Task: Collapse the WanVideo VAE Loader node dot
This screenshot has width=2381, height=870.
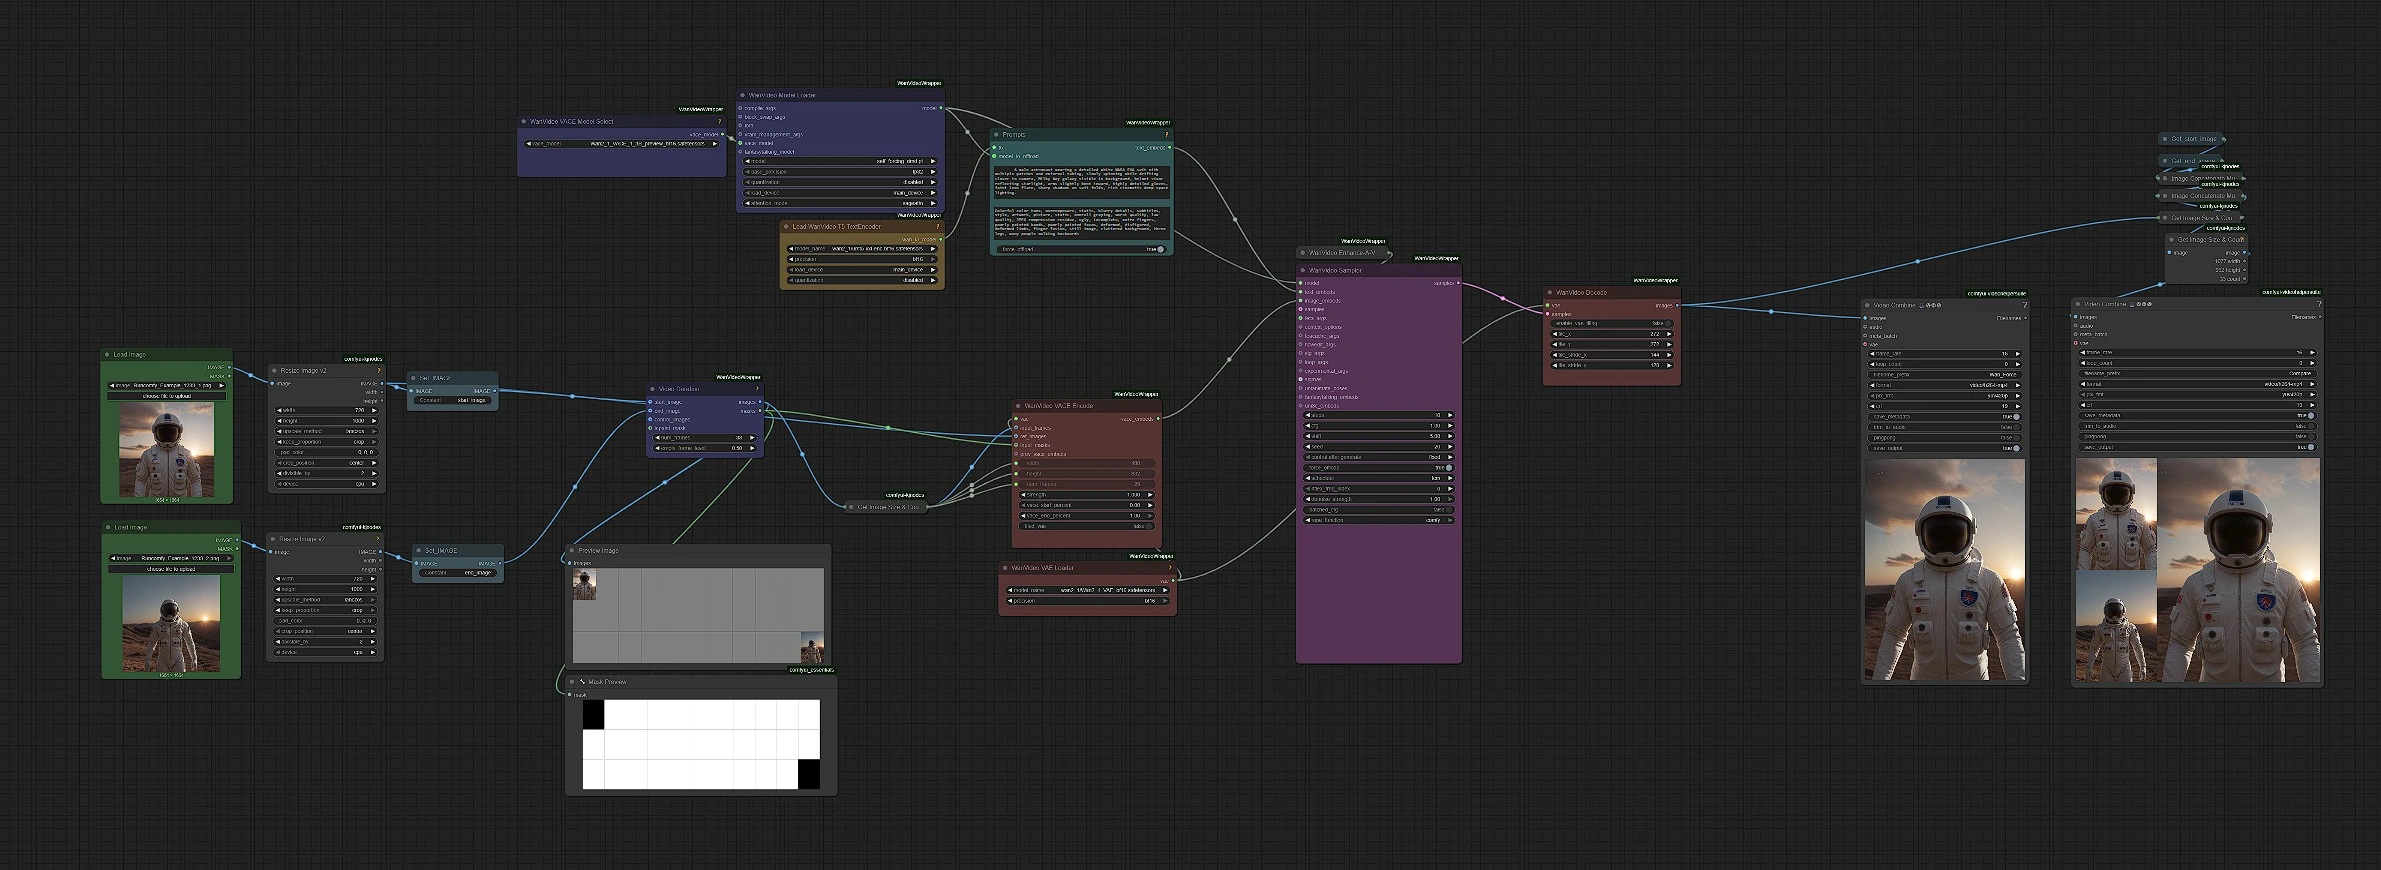Action: 1006,568
